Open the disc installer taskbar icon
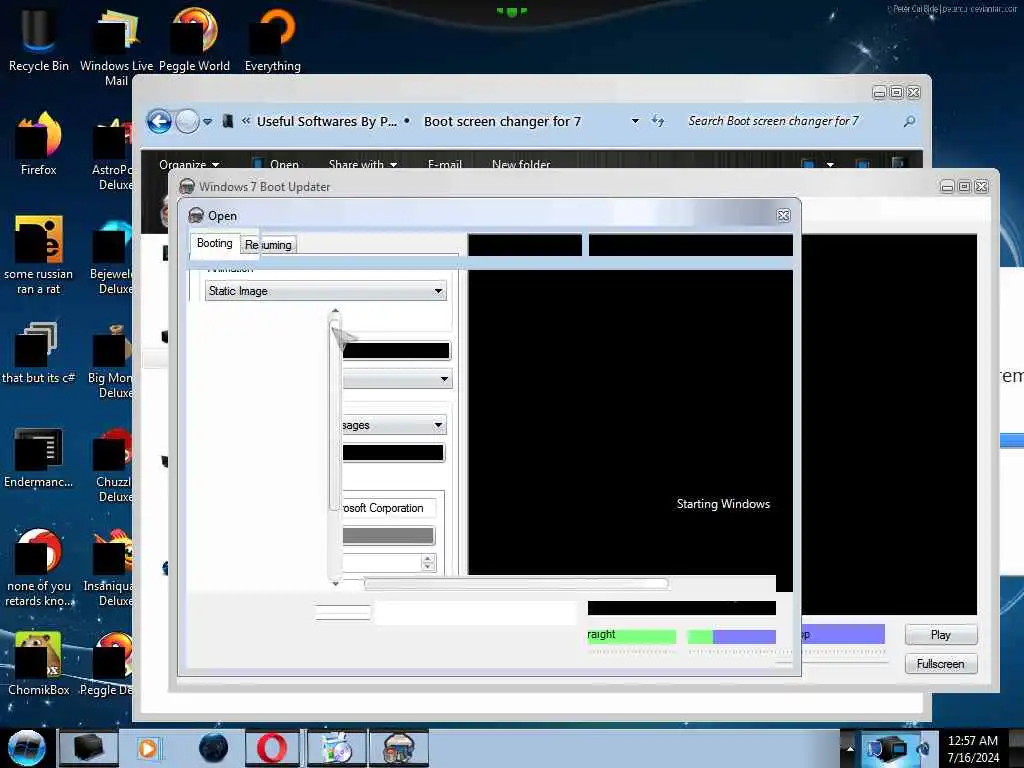 pyautogui.click(x=336, y=748)
